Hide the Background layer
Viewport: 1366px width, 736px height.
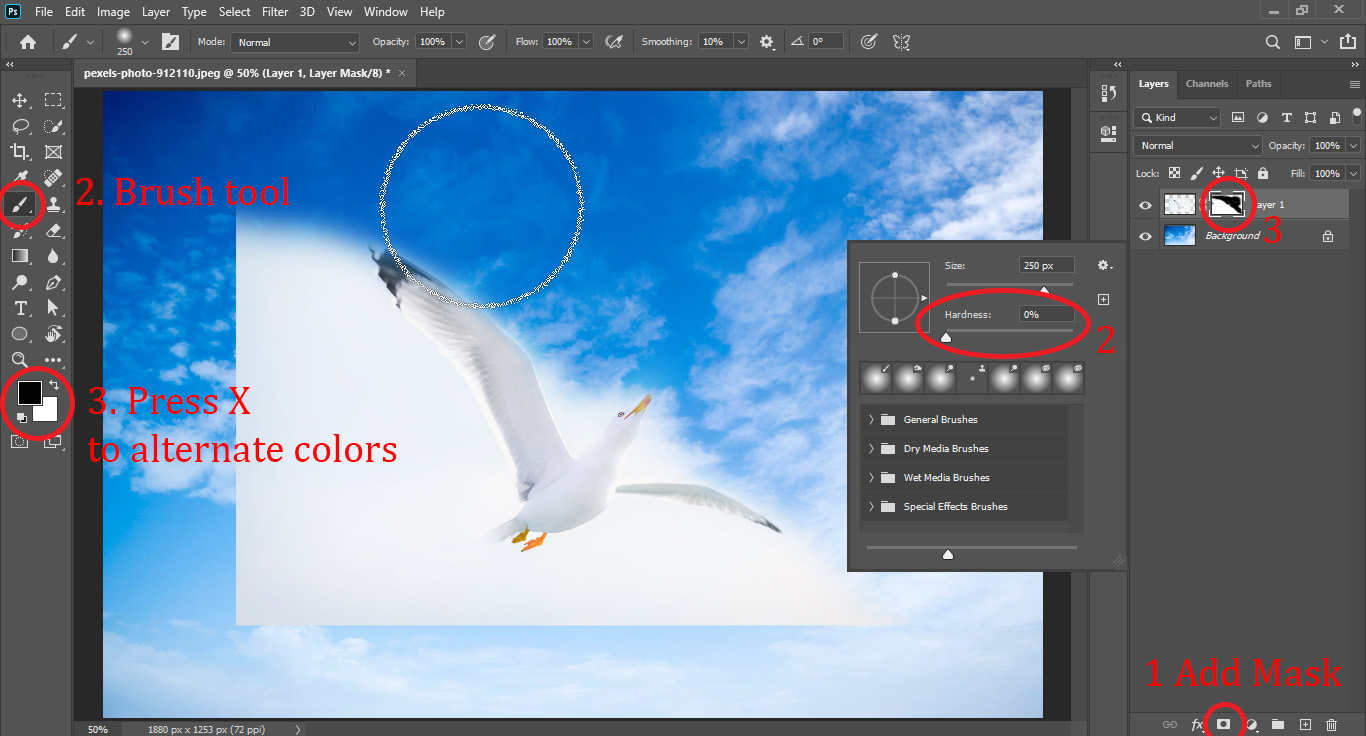pyautogui.click(x=1143, y=236)
